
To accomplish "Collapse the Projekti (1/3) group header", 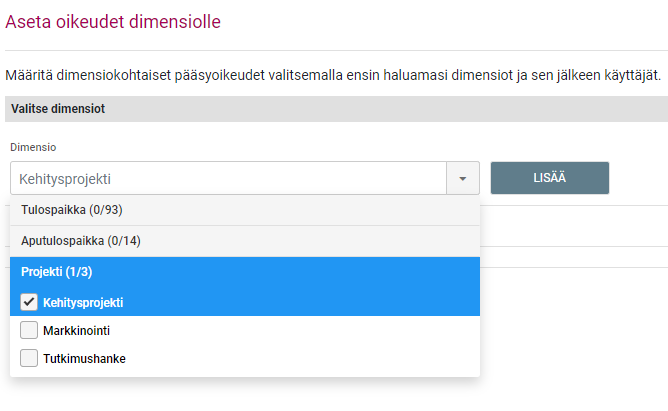I will (64, 272).
